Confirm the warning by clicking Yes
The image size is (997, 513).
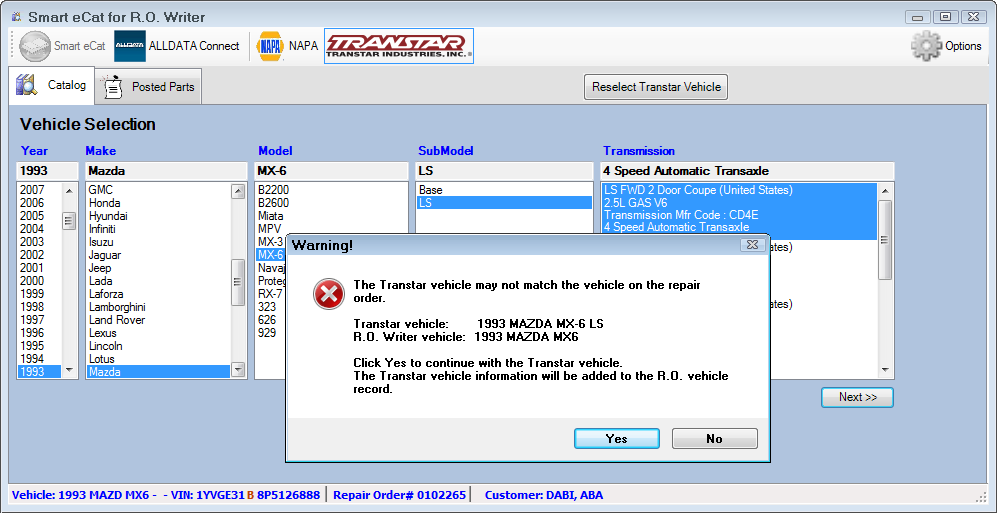coord(616,439)
